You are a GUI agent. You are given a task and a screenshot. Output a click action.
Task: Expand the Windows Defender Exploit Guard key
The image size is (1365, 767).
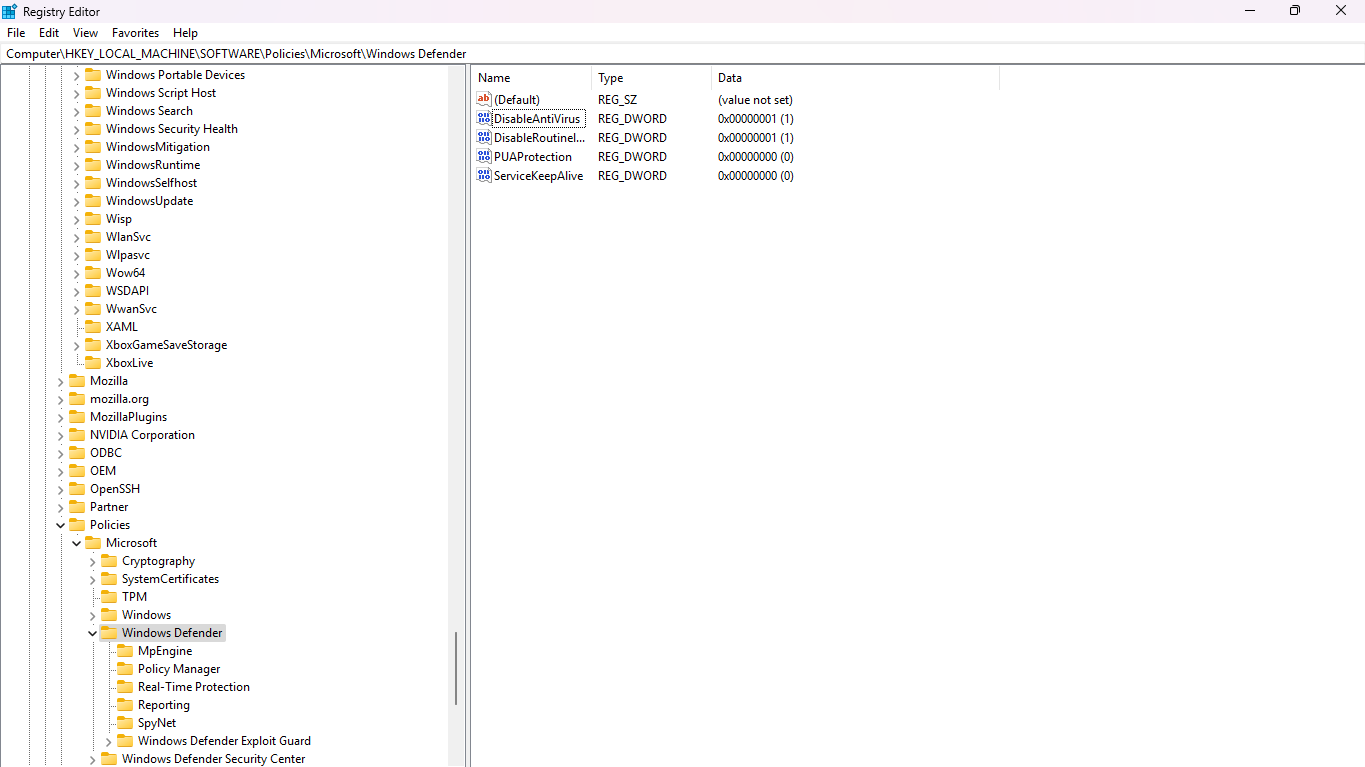(108, 741)
